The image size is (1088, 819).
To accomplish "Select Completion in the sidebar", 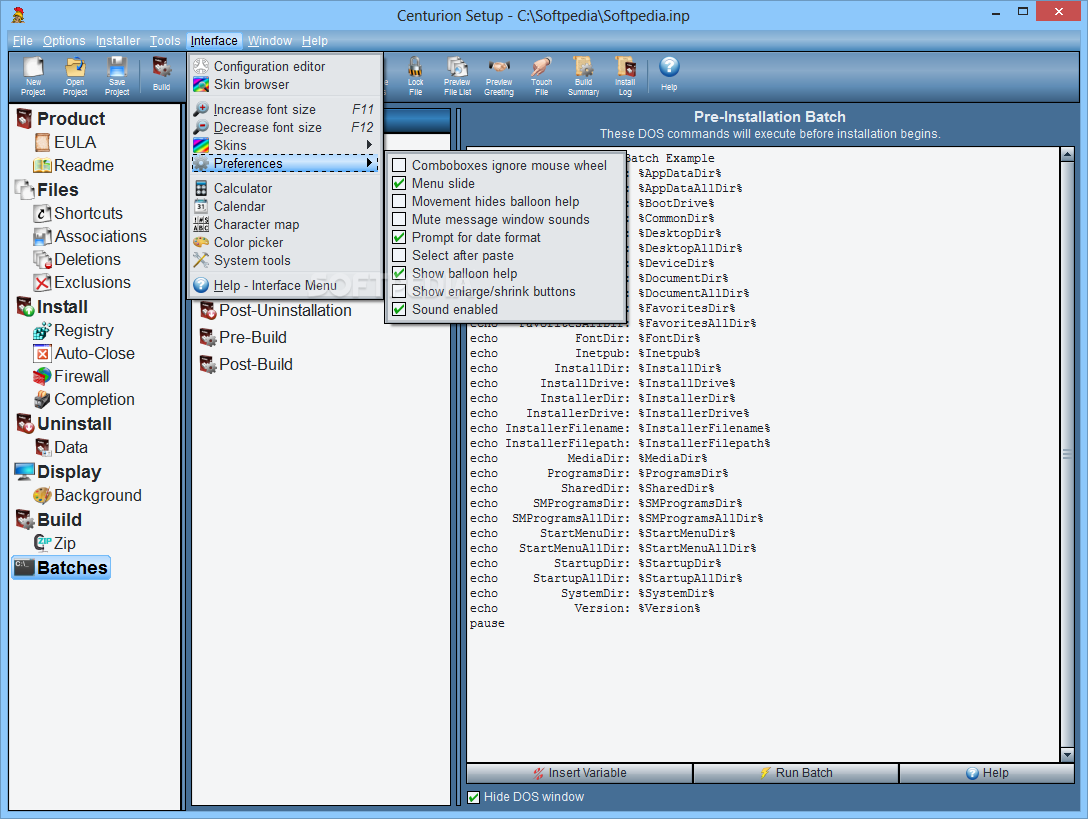I will 84,399.
